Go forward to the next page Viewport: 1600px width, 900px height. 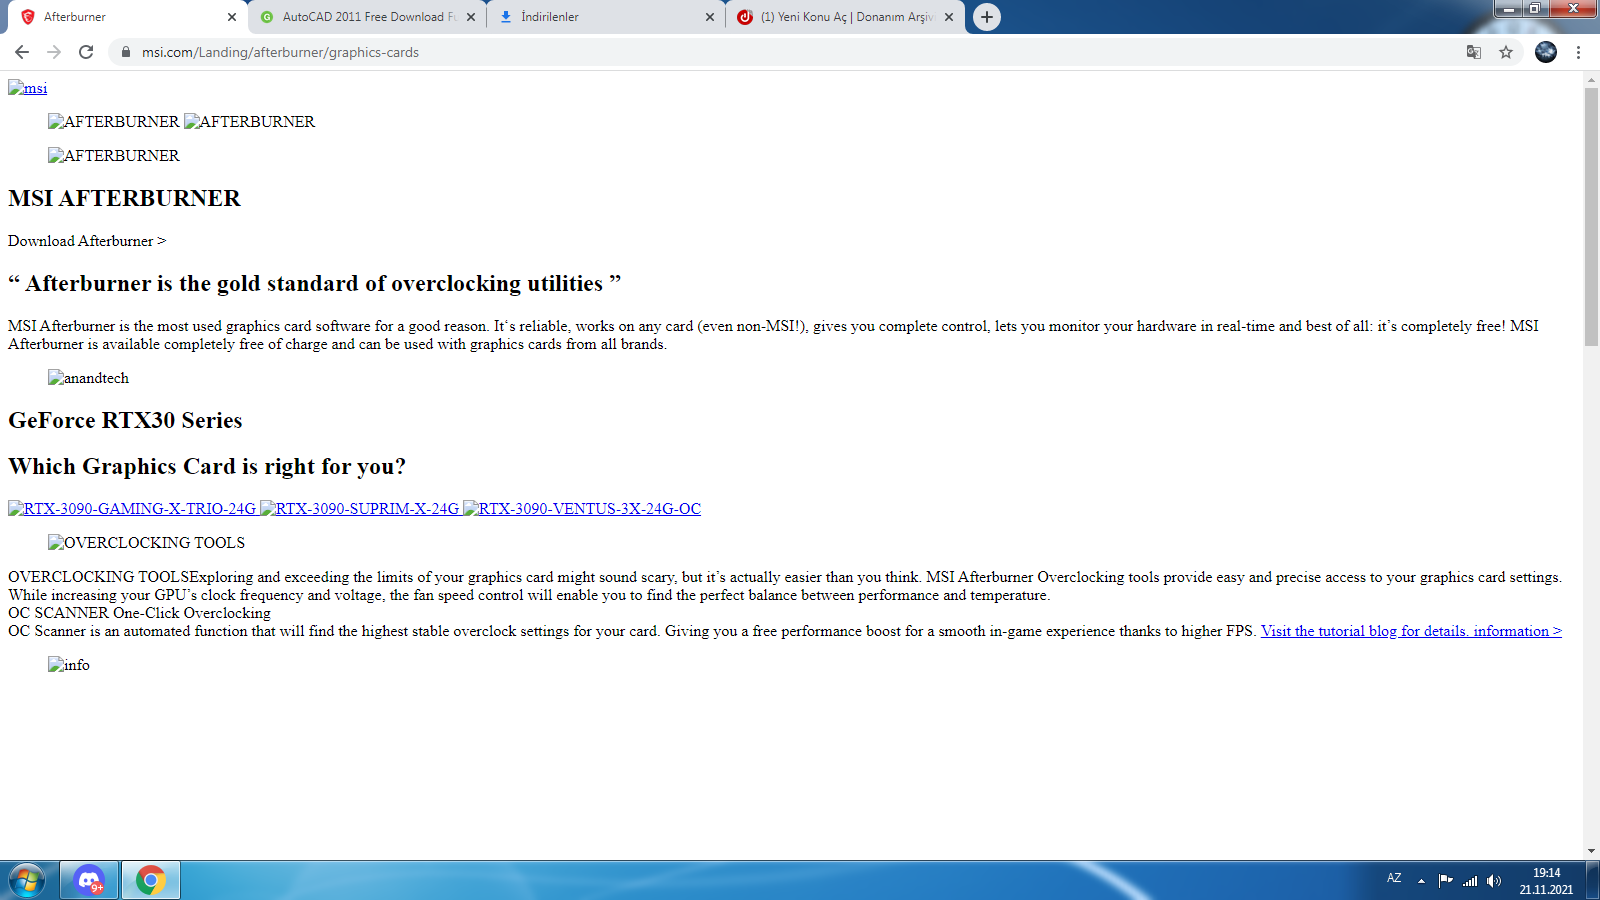(54, 52)
